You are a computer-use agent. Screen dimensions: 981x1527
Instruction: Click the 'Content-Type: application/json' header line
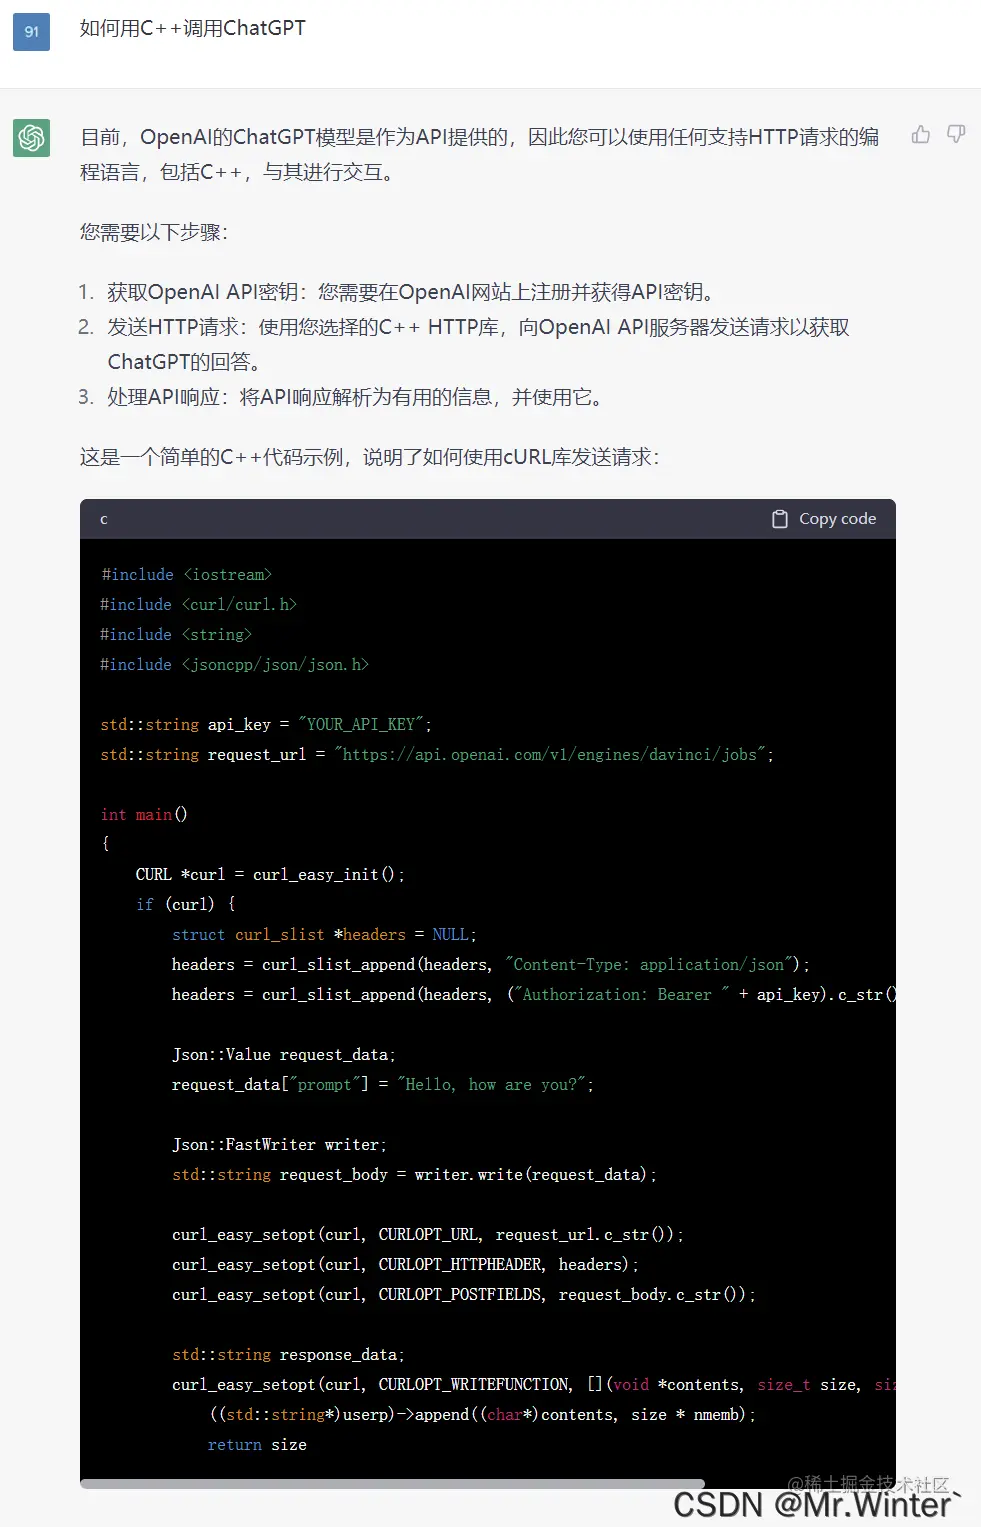coord(490,964)
